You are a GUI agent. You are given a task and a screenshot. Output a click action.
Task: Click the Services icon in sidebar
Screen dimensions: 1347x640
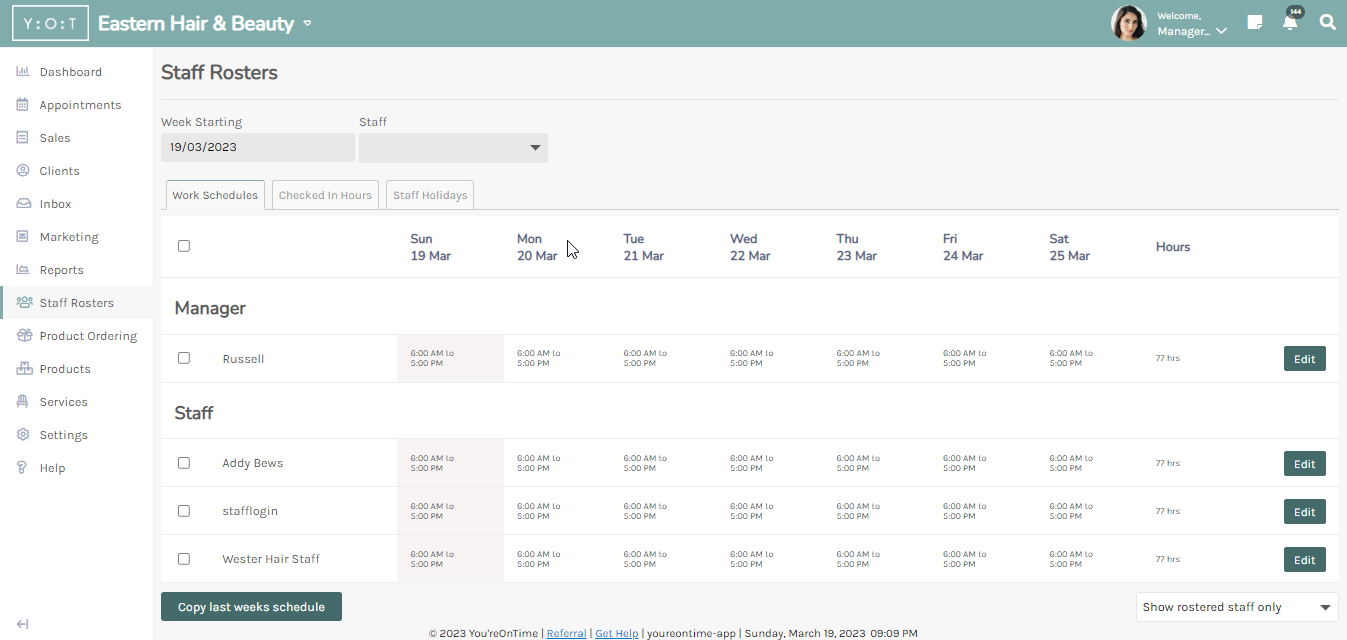tap(23, 402)
